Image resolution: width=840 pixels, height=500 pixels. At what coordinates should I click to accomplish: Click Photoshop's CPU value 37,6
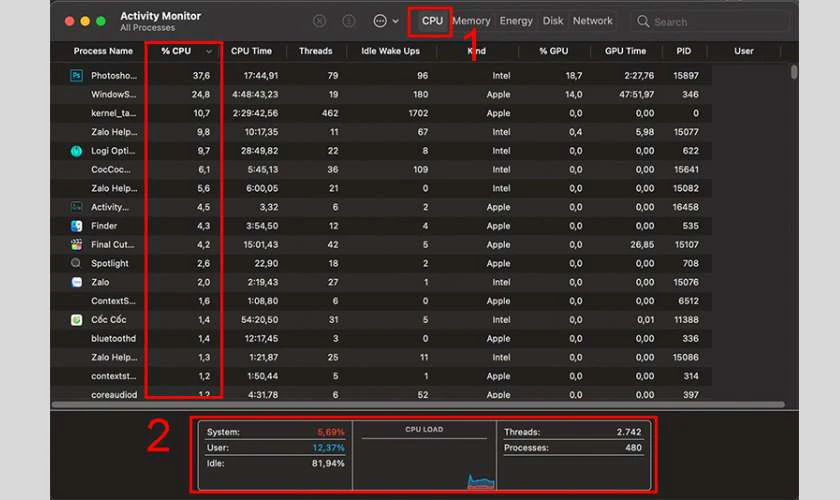[201, 76]
